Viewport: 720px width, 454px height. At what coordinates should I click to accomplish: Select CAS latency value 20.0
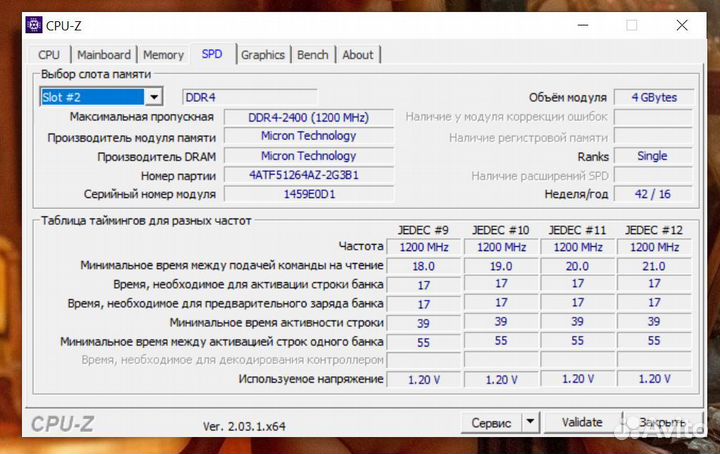click(577, 266)
